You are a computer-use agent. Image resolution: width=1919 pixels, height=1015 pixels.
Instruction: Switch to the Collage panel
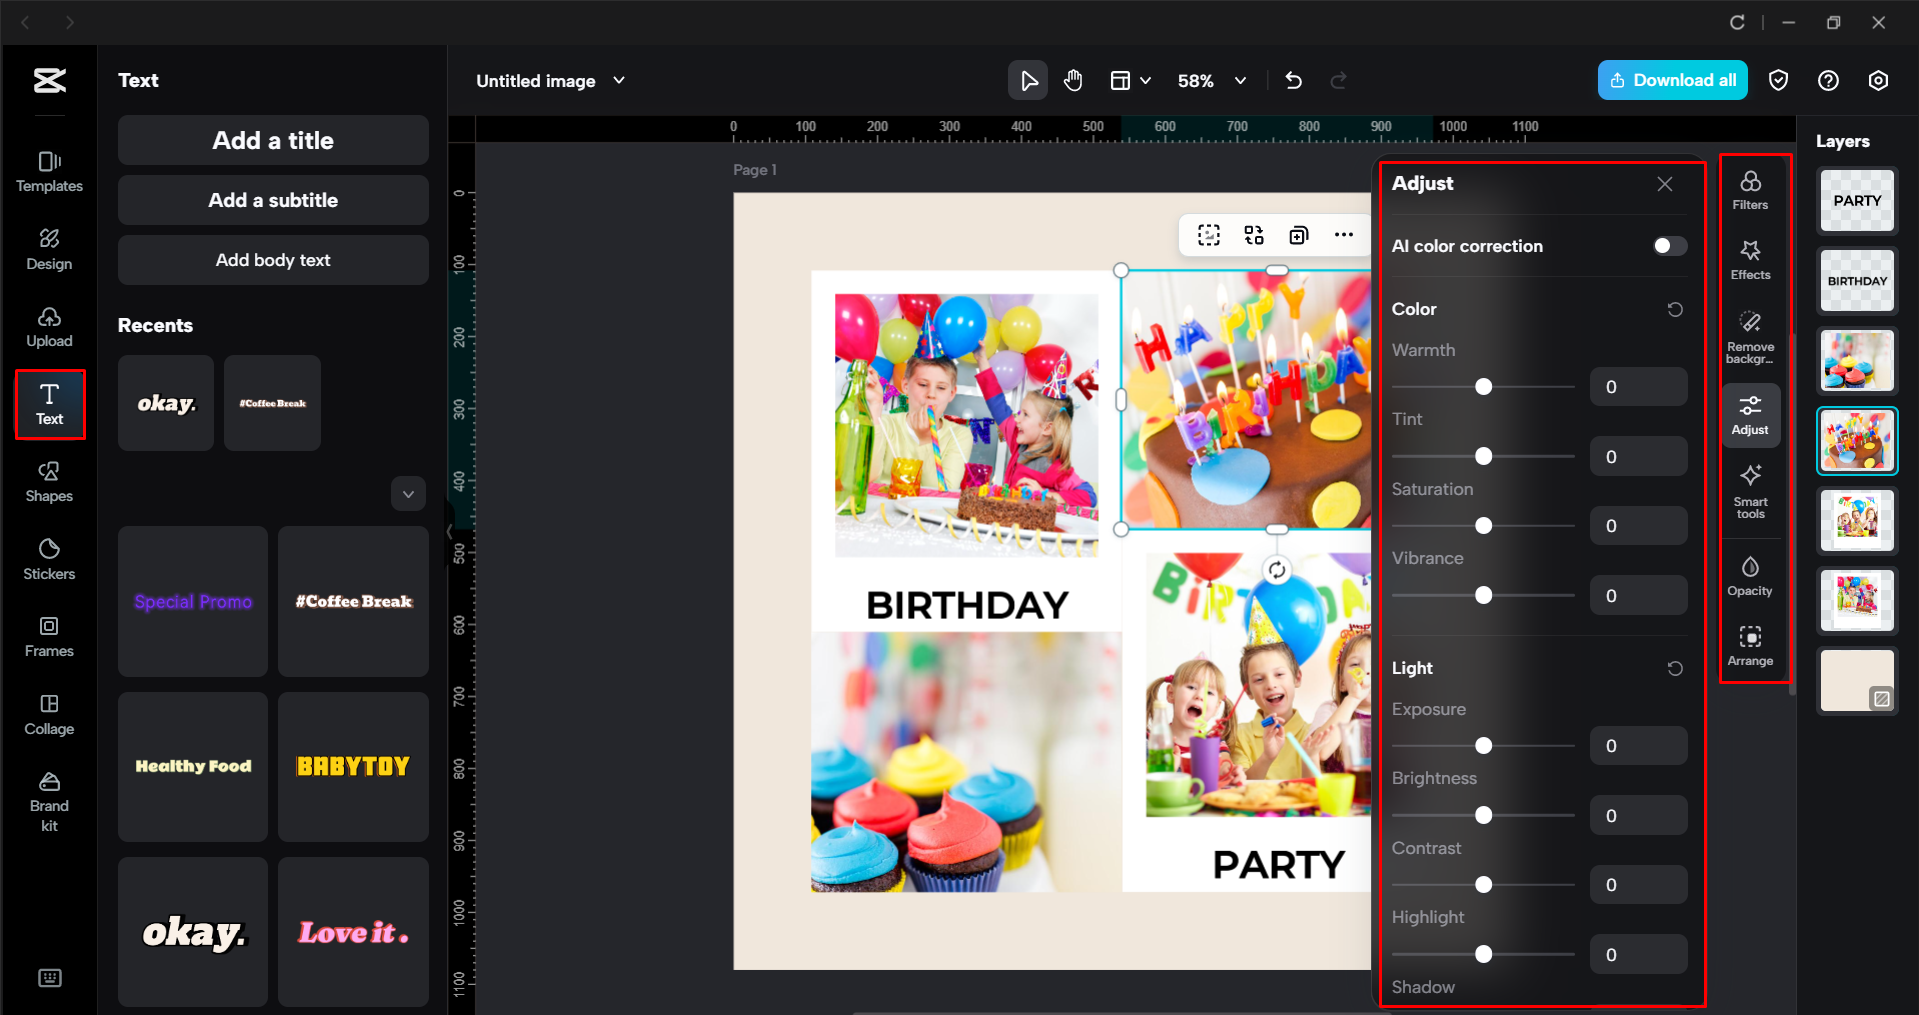point(49,714)
